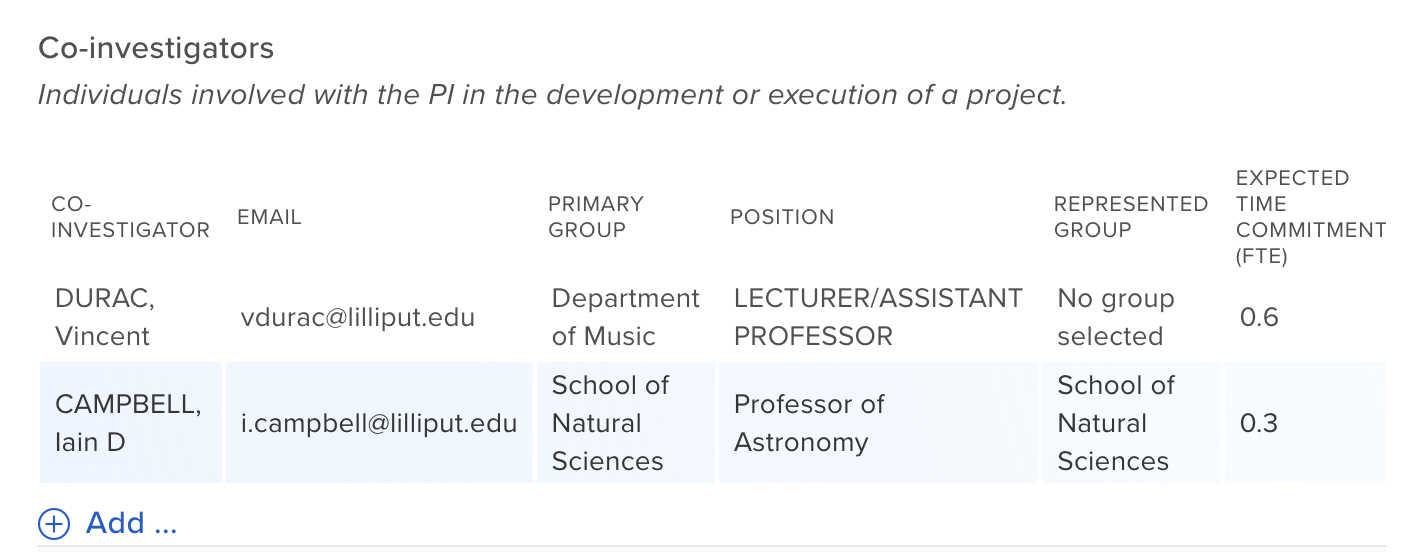Click the Primary Group column header
1408x552 pixels.
point(596,217)
